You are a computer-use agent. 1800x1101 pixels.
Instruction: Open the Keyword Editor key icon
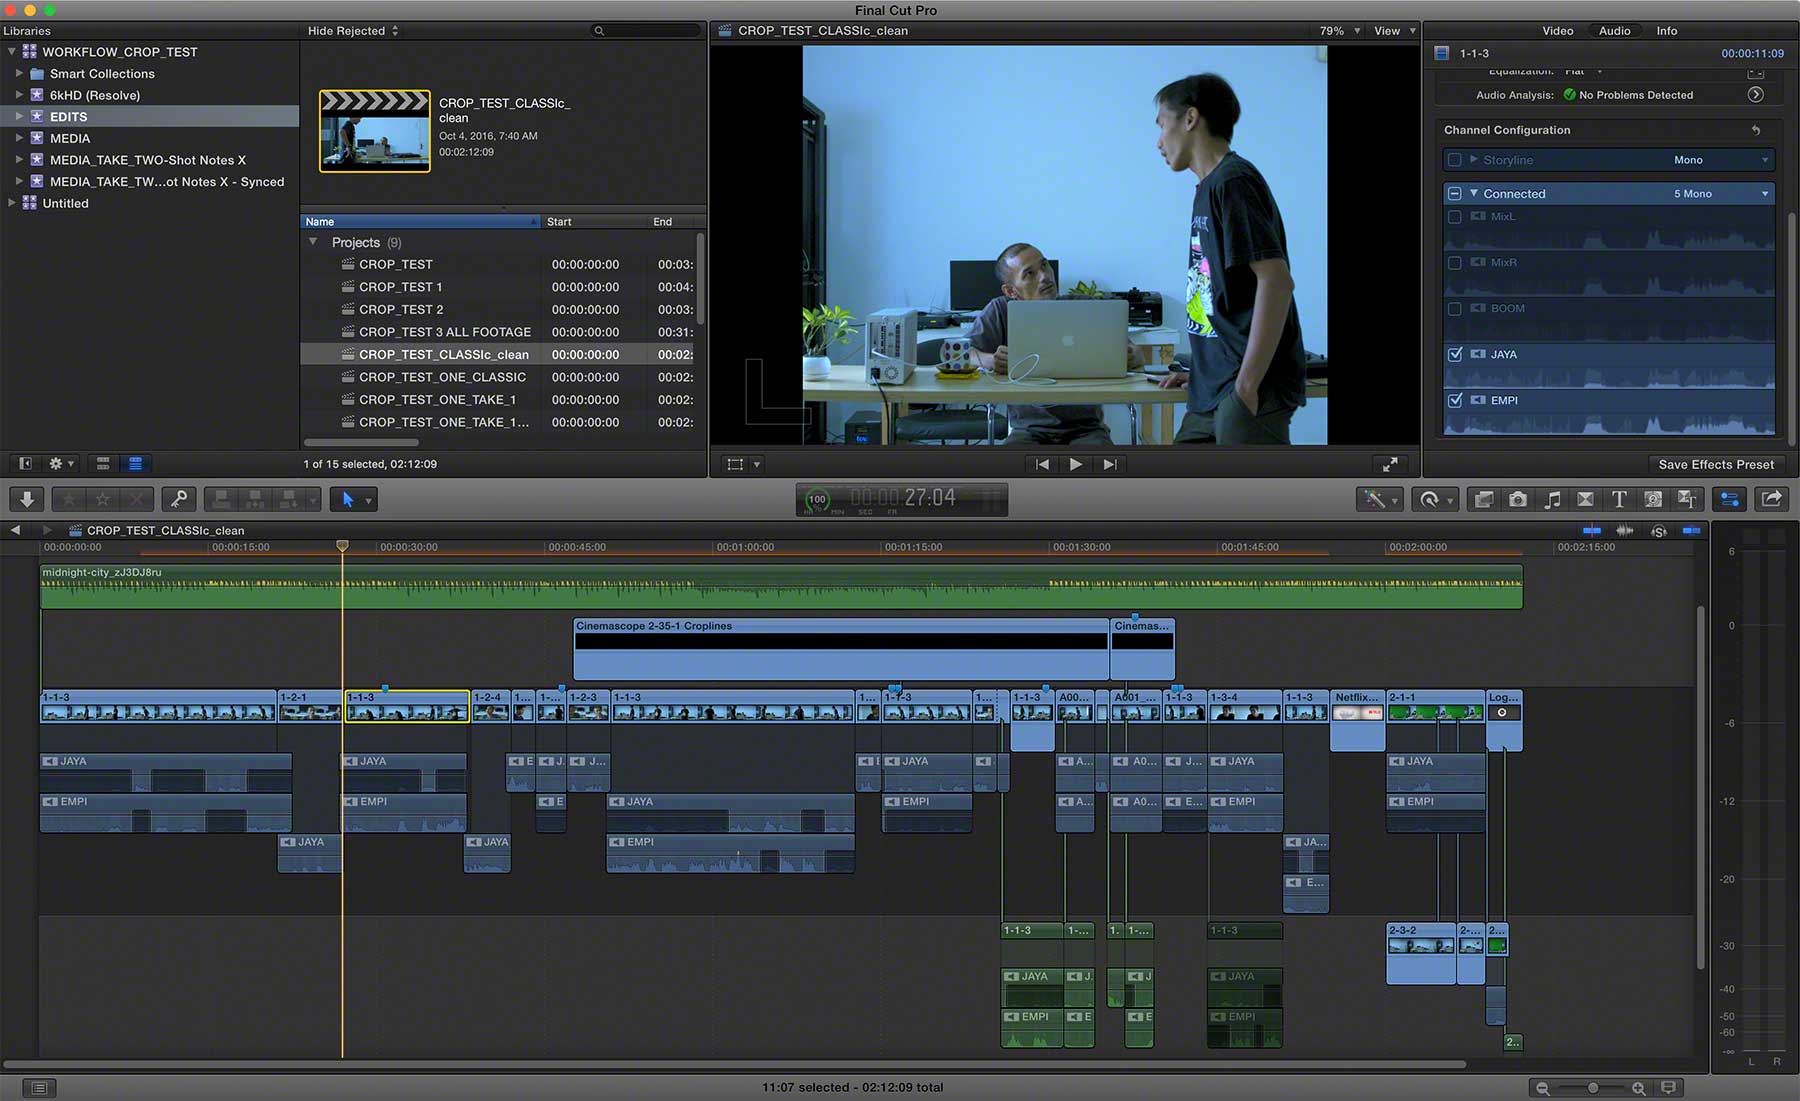coord(179,498)
